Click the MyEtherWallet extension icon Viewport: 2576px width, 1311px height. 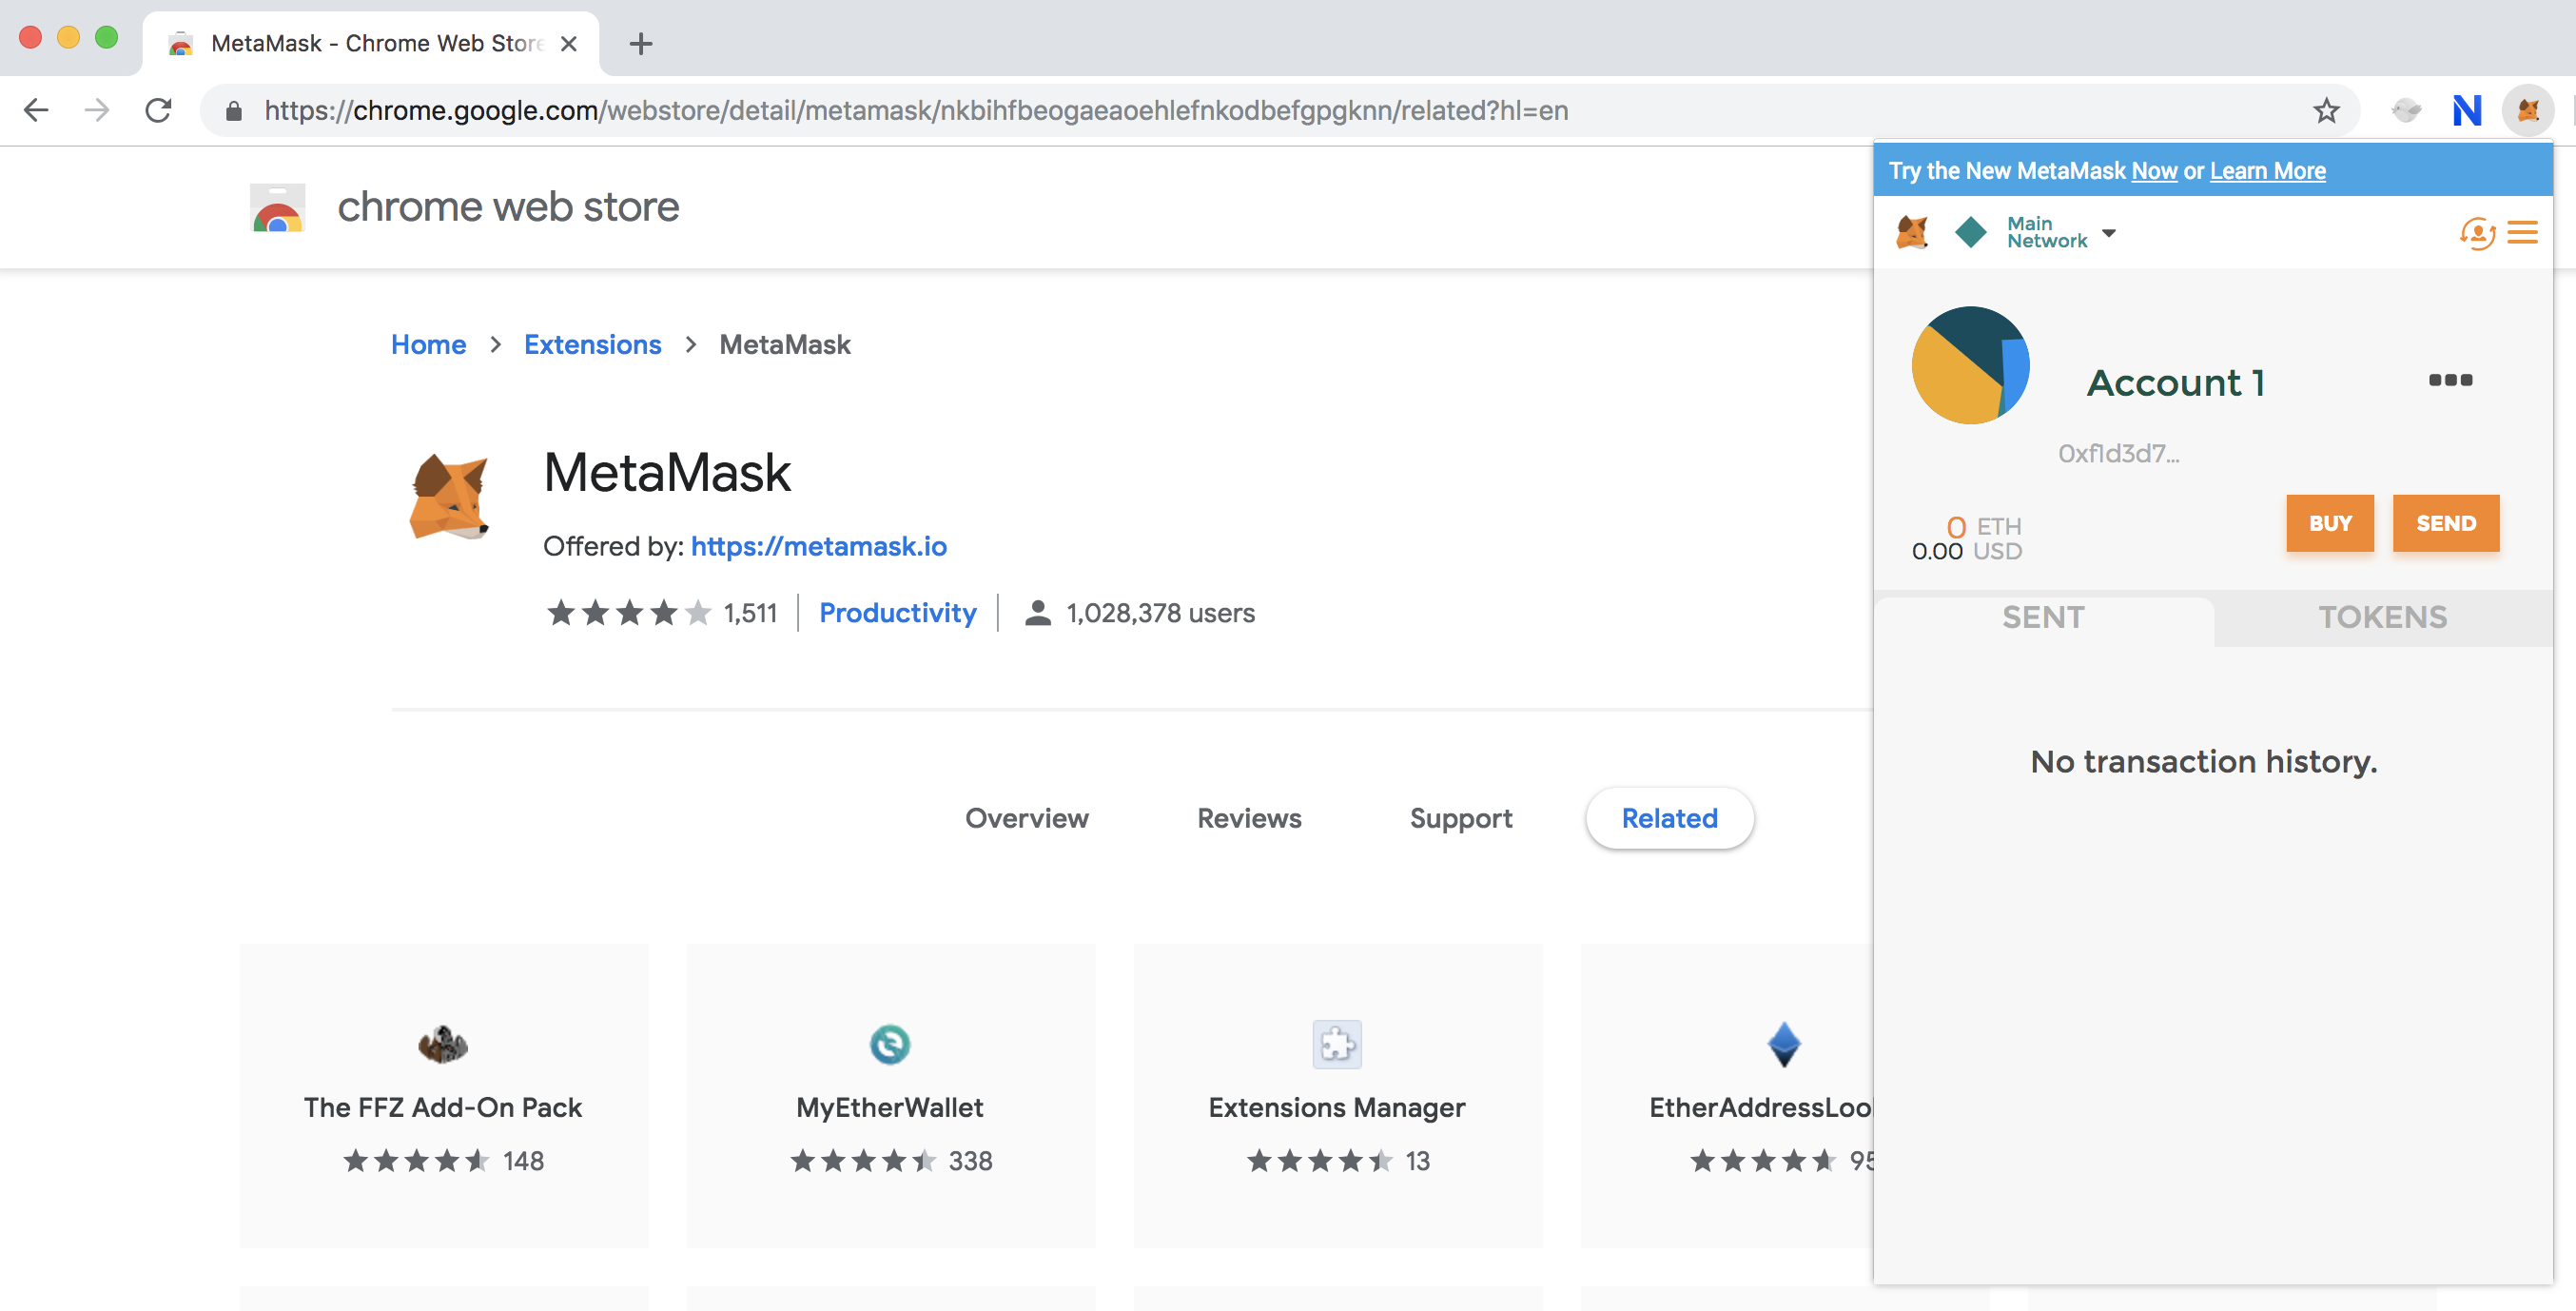pos(890,1045)
